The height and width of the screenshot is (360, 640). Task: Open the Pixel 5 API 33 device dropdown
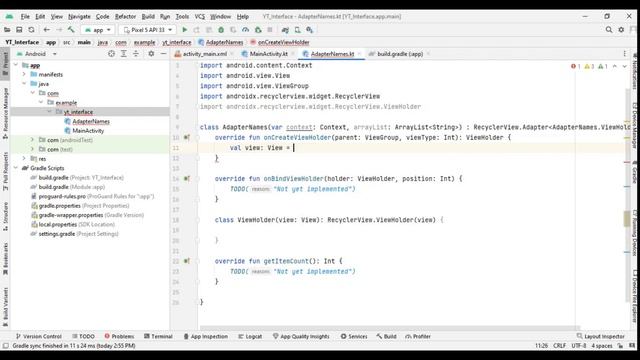tap(148, 30)
